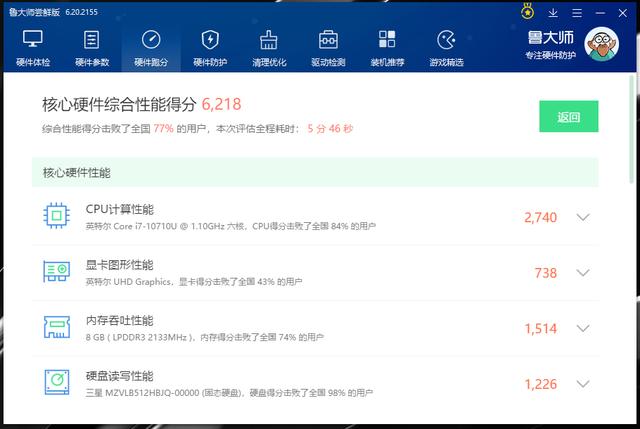Open 游戏精选 games tab
Viewport: 640px width, 429px height.
[446, 48]
